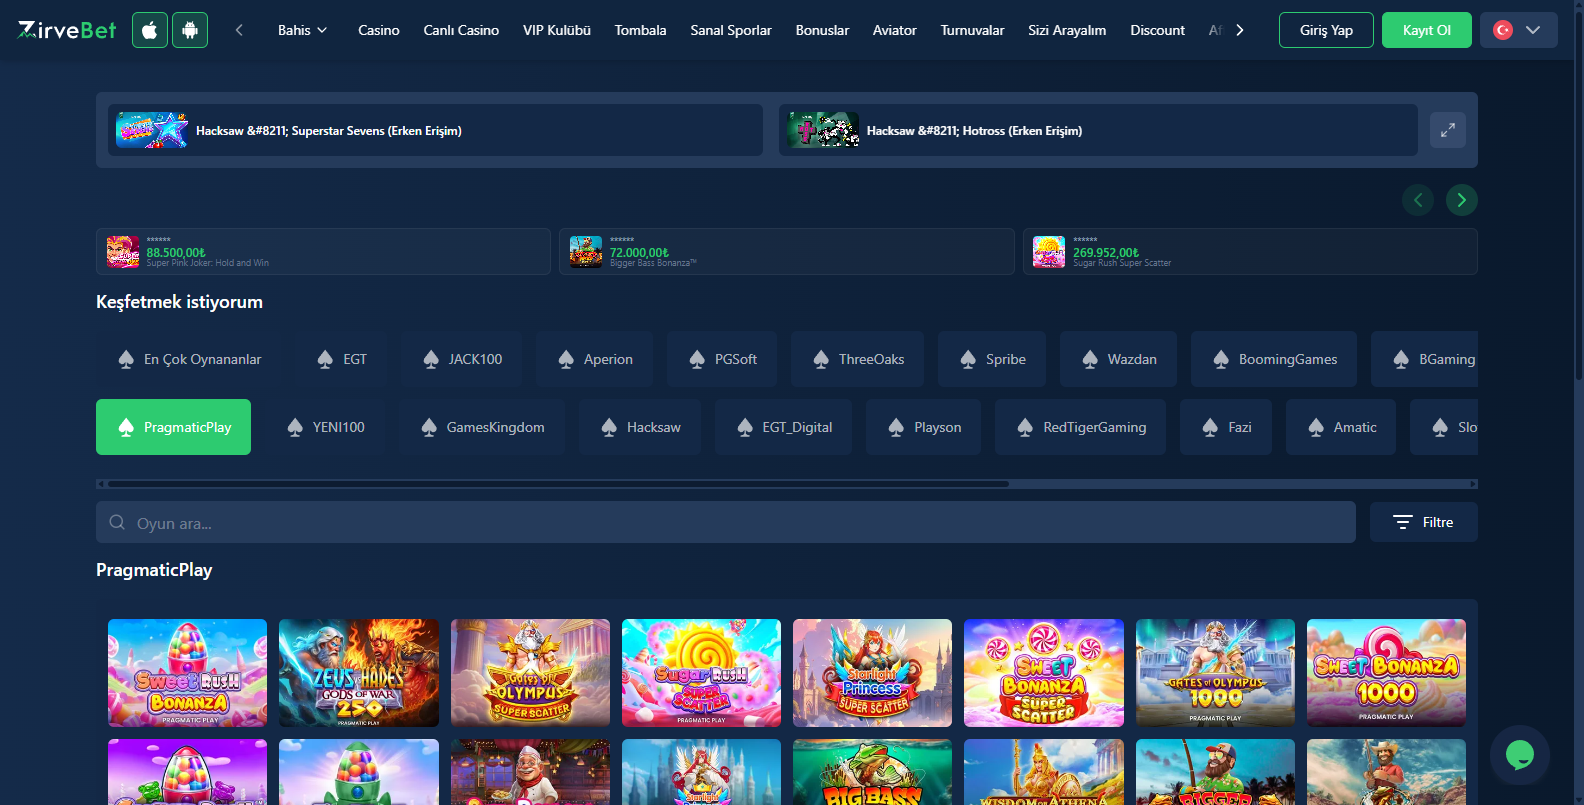The image size is (1584, 805).
Task: Click the Superstar Sevens announcement thumbnail
Action: coord(152,130)
